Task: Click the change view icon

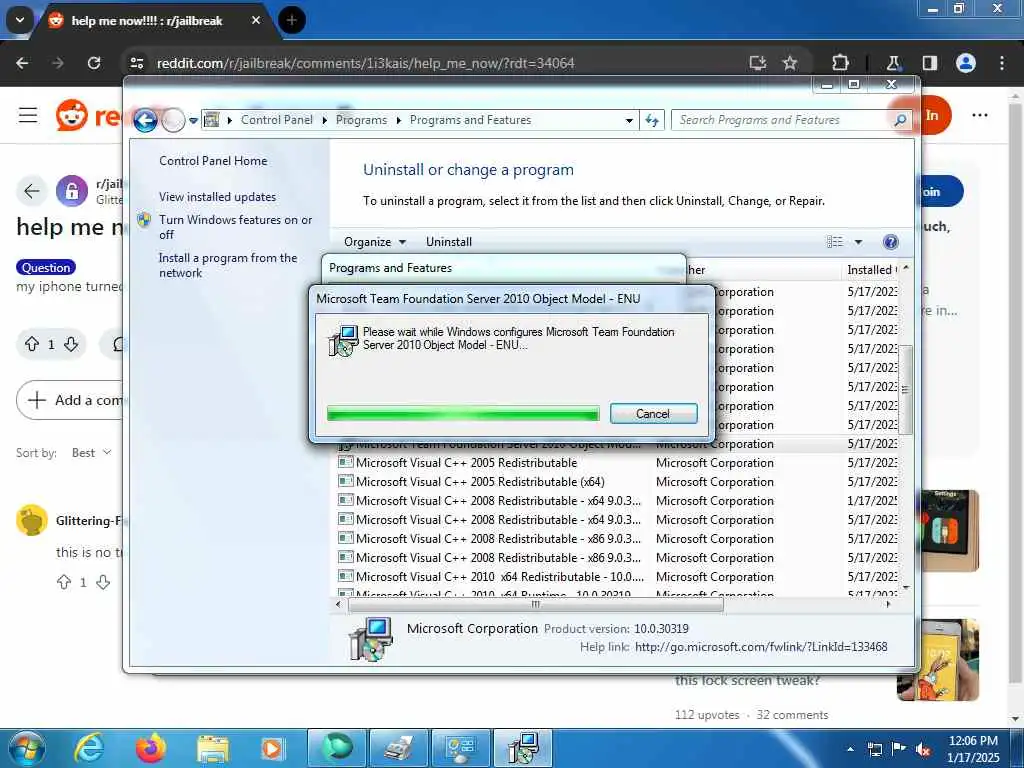Action: (x=835, y=242)
